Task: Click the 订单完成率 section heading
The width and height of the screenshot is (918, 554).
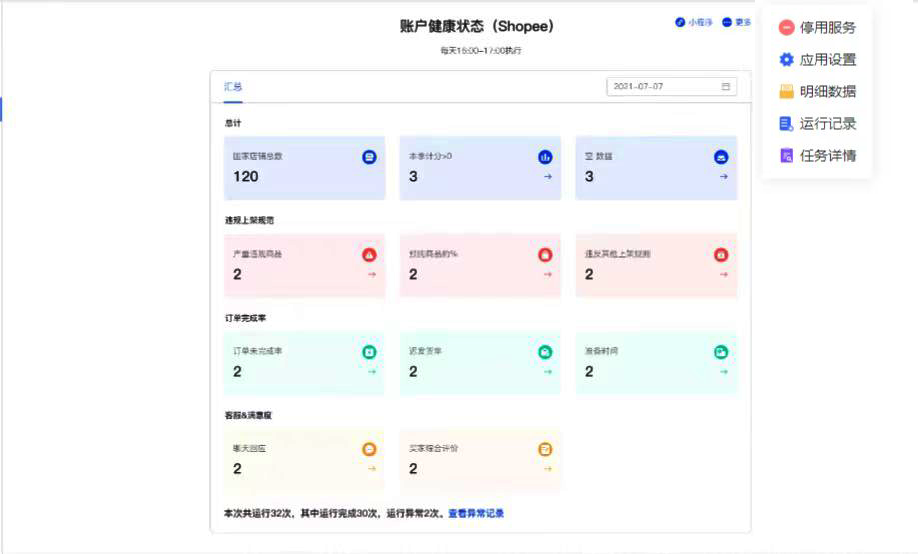Action: [245, 318]
